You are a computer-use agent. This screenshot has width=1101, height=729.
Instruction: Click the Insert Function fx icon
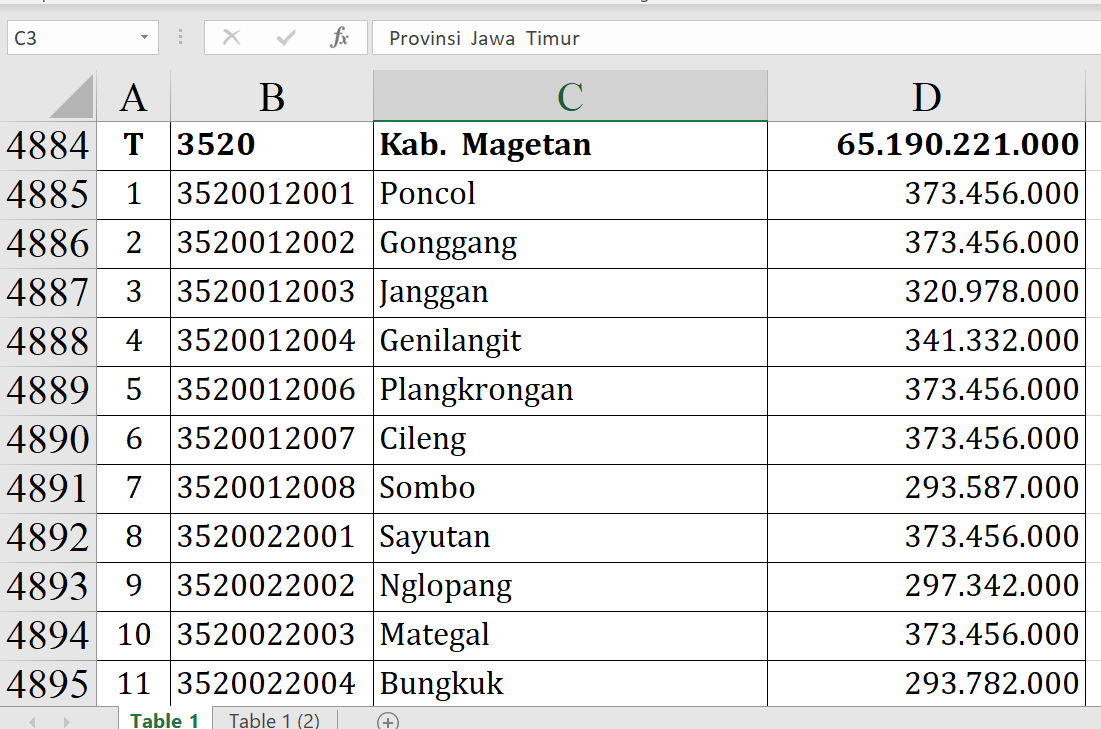click(339, 38)
